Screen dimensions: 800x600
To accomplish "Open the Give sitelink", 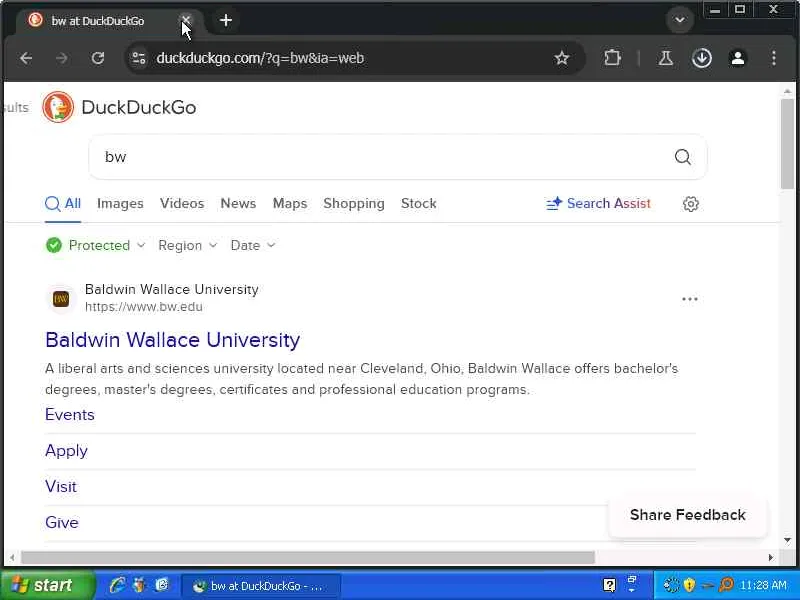I will (62, 522).
